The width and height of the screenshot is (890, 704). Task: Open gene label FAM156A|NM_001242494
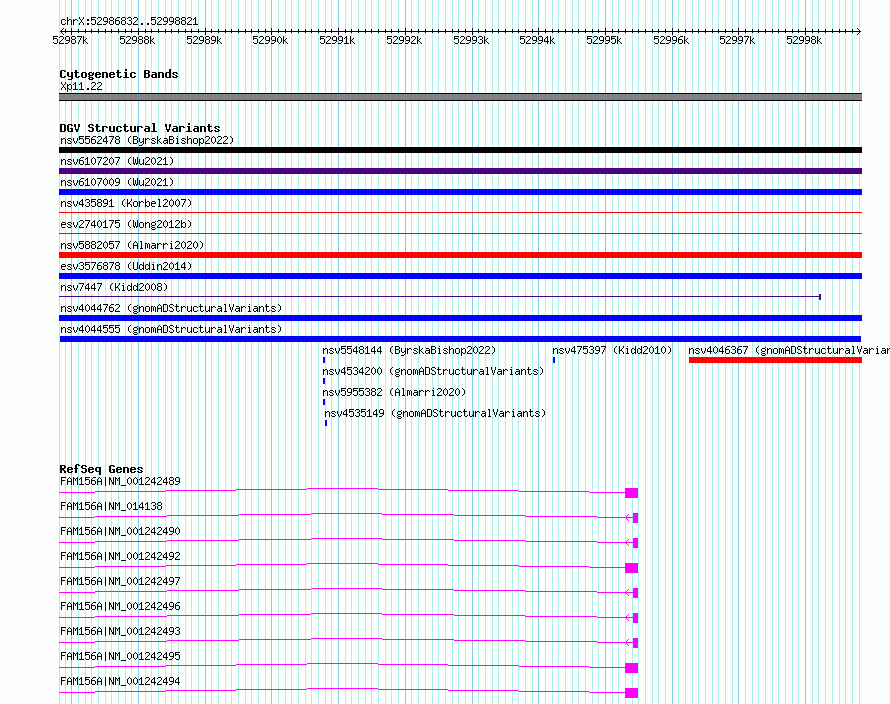coord(120,681)
